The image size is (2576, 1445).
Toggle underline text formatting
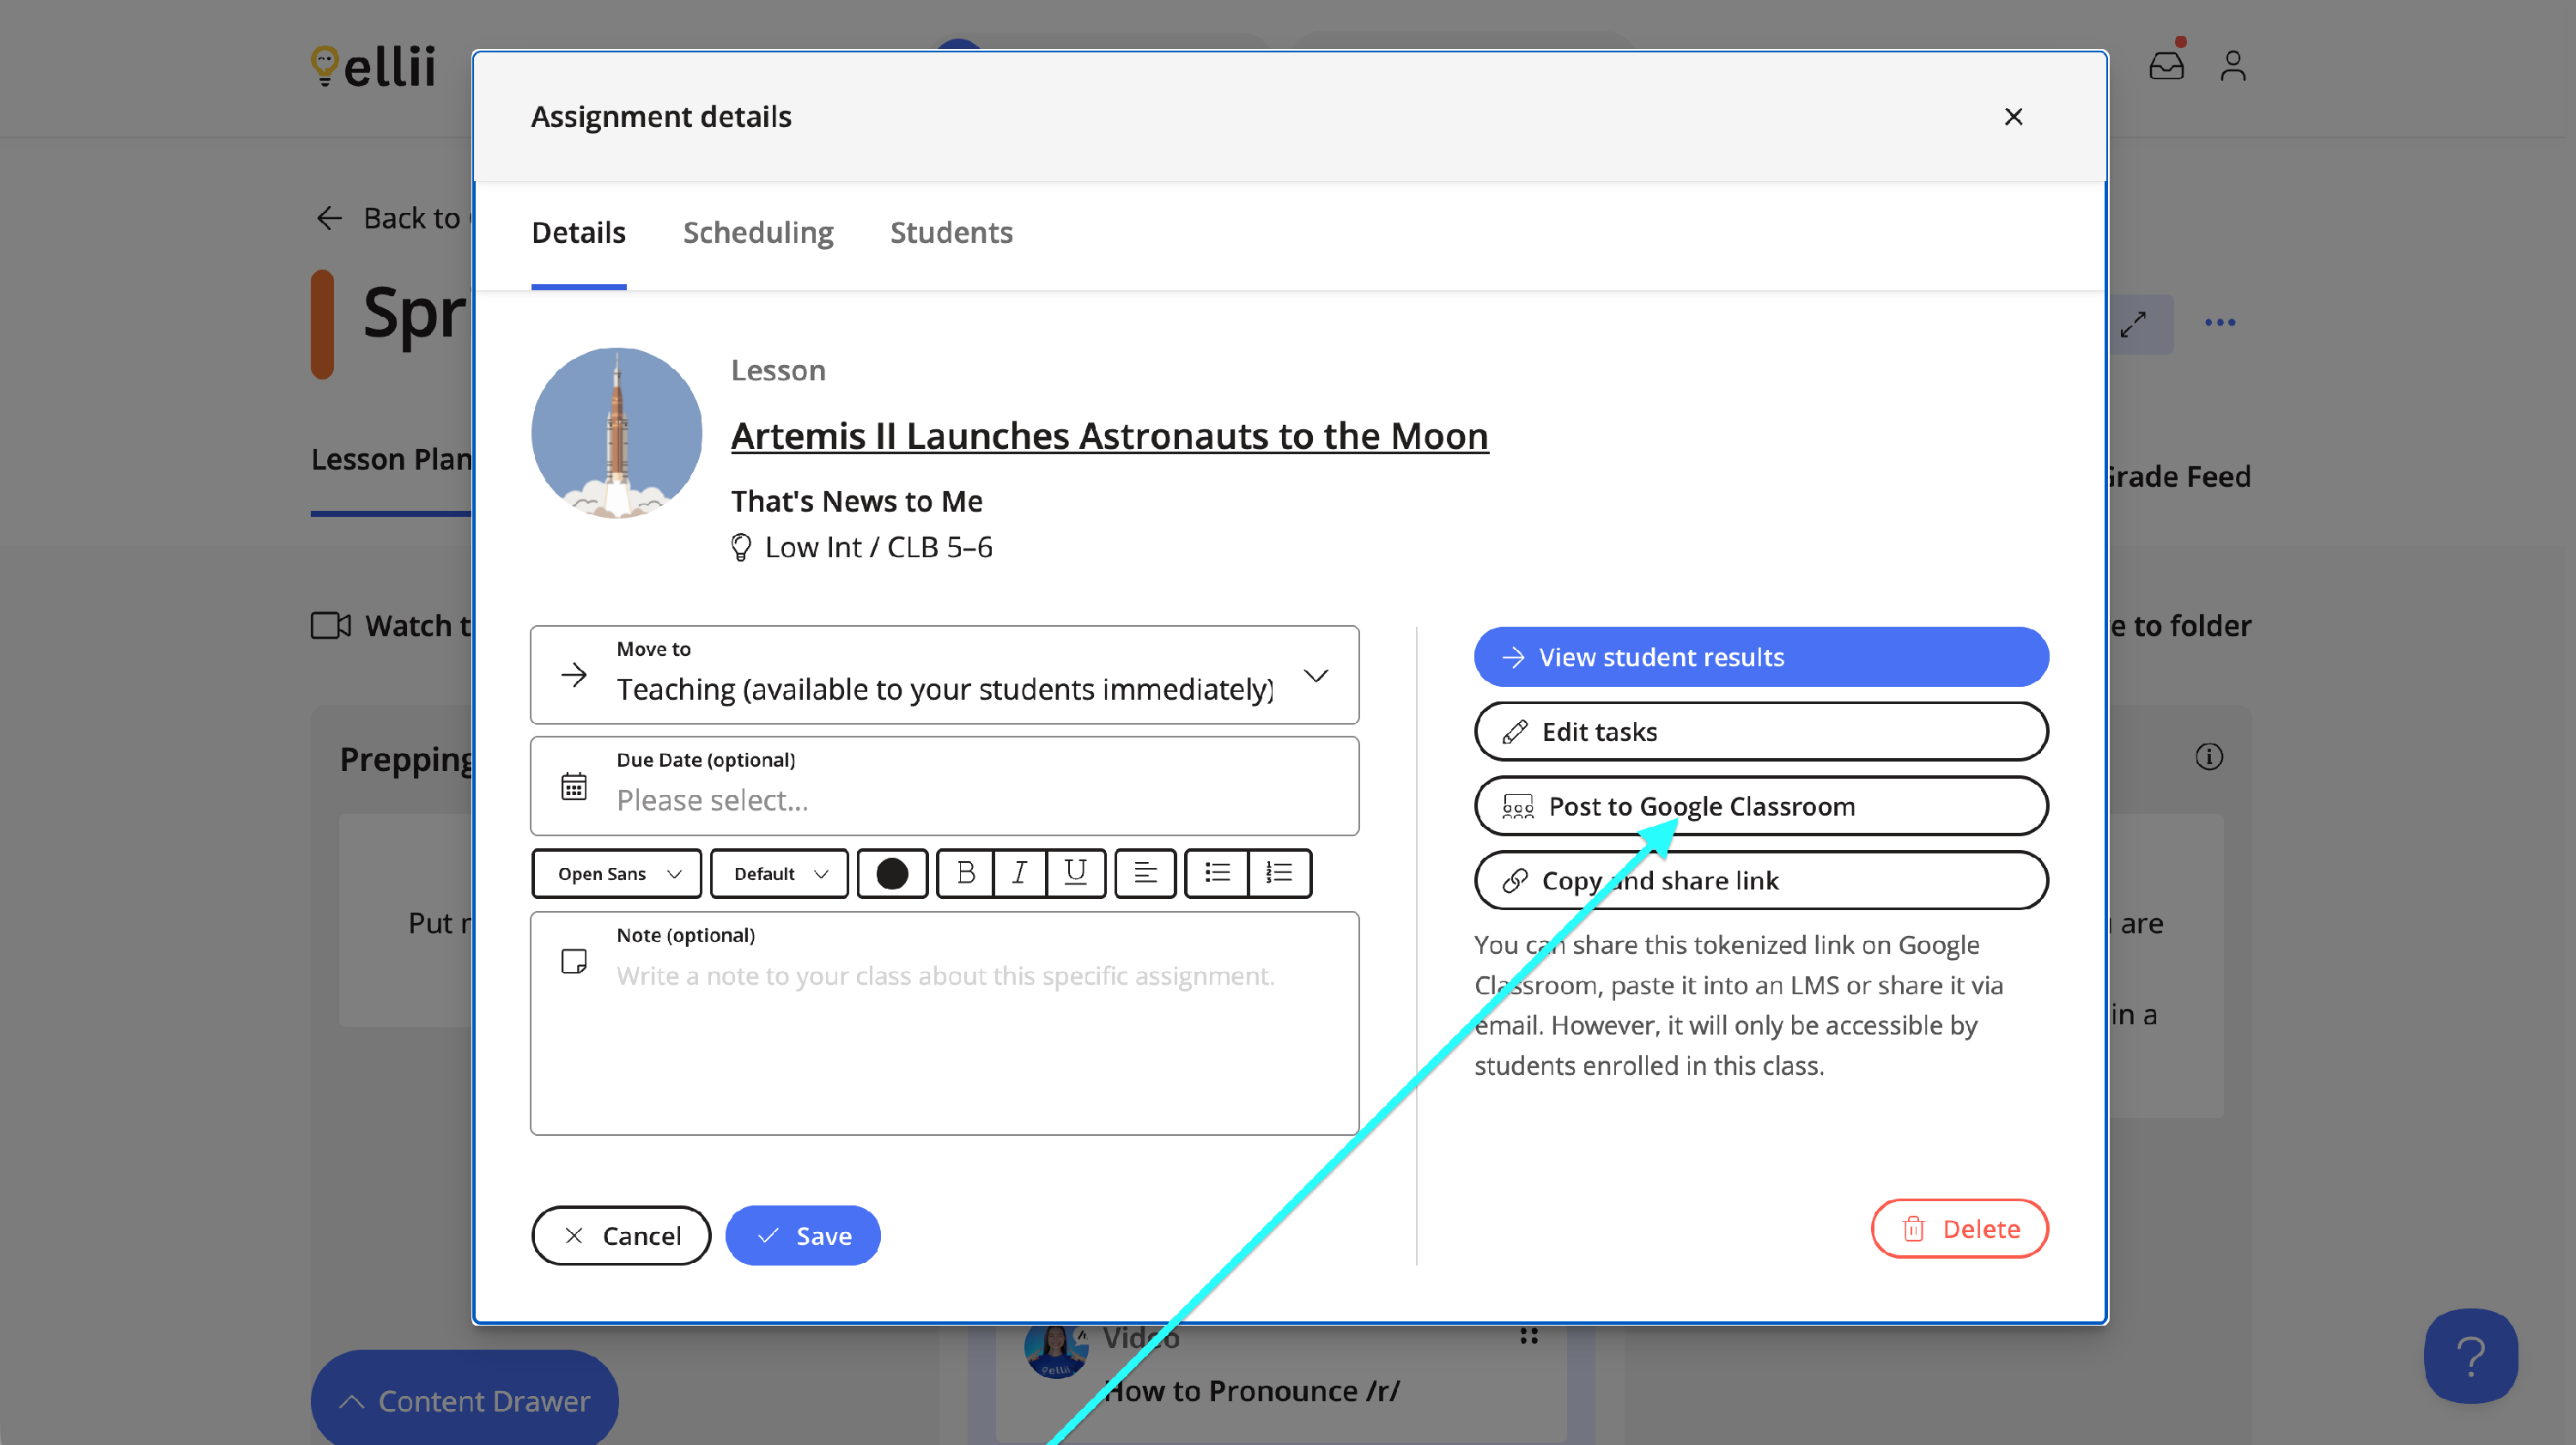coord(1075,873)
